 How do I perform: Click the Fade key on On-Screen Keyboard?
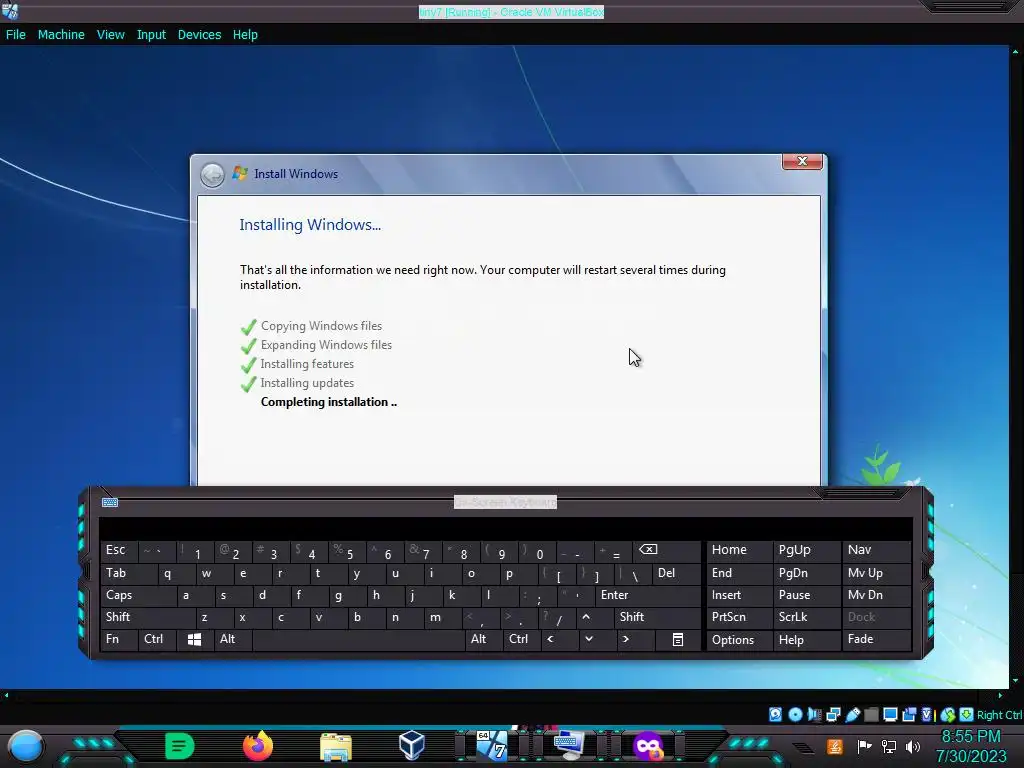point(876,640)
